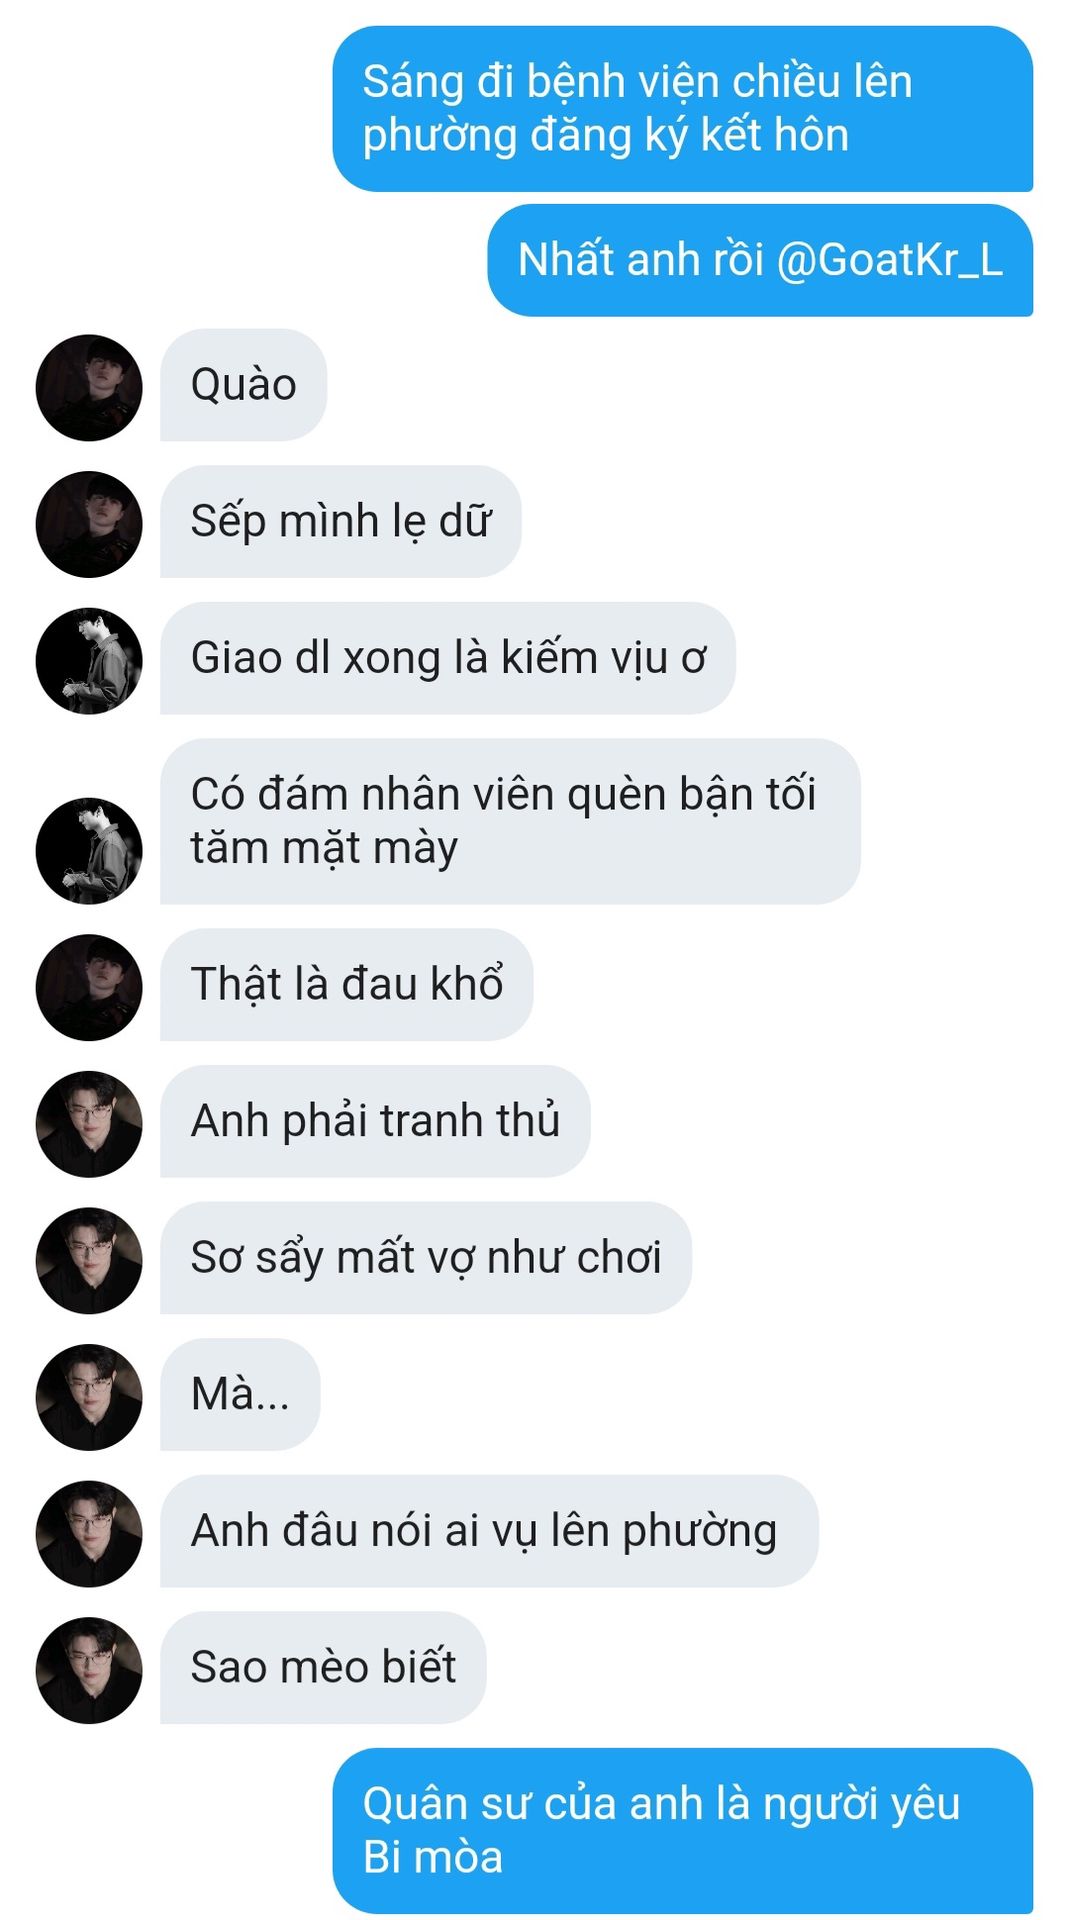The width and height of the screenshot is (1069, 1920).
Task: Select the "Sao mèo biết" bubble
Action: (323, 1668)
